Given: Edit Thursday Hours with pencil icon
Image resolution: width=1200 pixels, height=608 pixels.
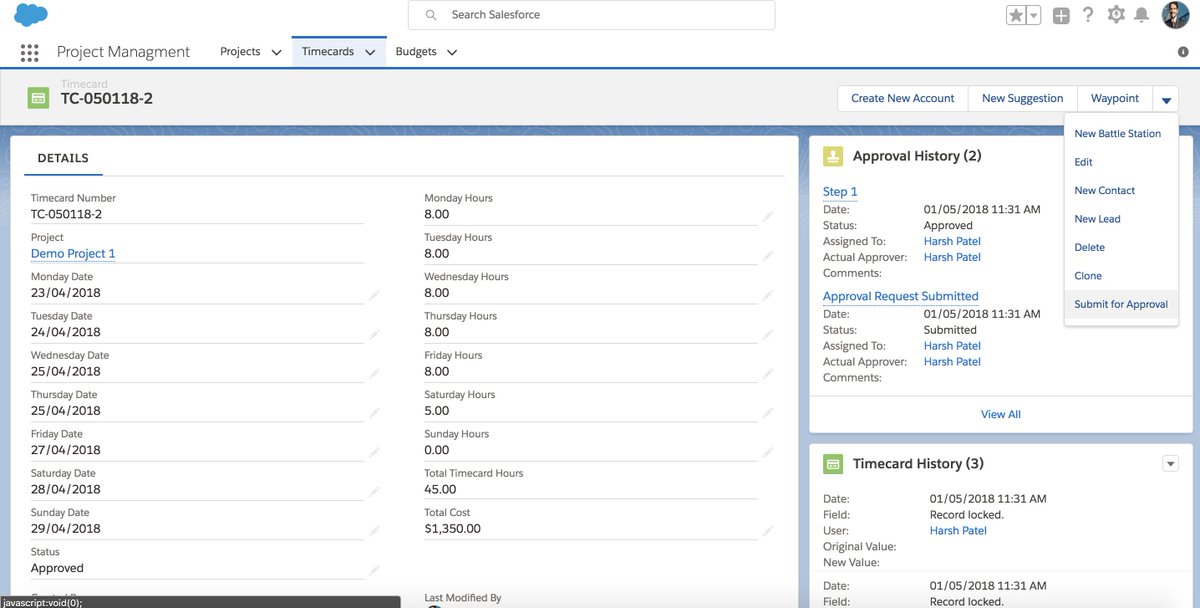Looking at the screenshot, I should [x=768, y=334].
